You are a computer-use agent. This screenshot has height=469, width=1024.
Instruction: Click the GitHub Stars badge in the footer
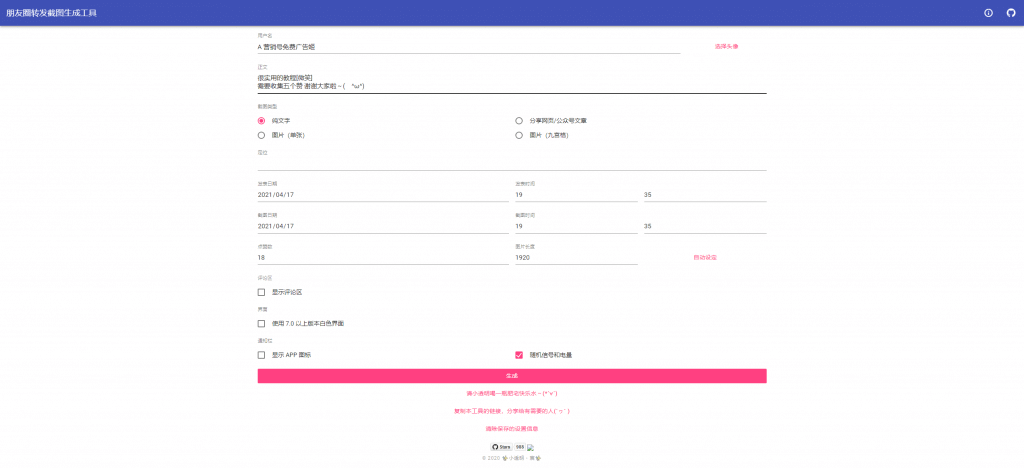tap(501, 447)
